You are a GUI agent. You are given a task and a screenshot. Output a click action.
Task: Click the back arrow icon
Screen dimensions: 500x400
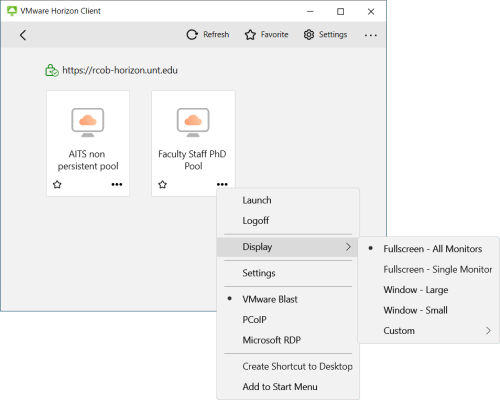(x=23, y=35)
